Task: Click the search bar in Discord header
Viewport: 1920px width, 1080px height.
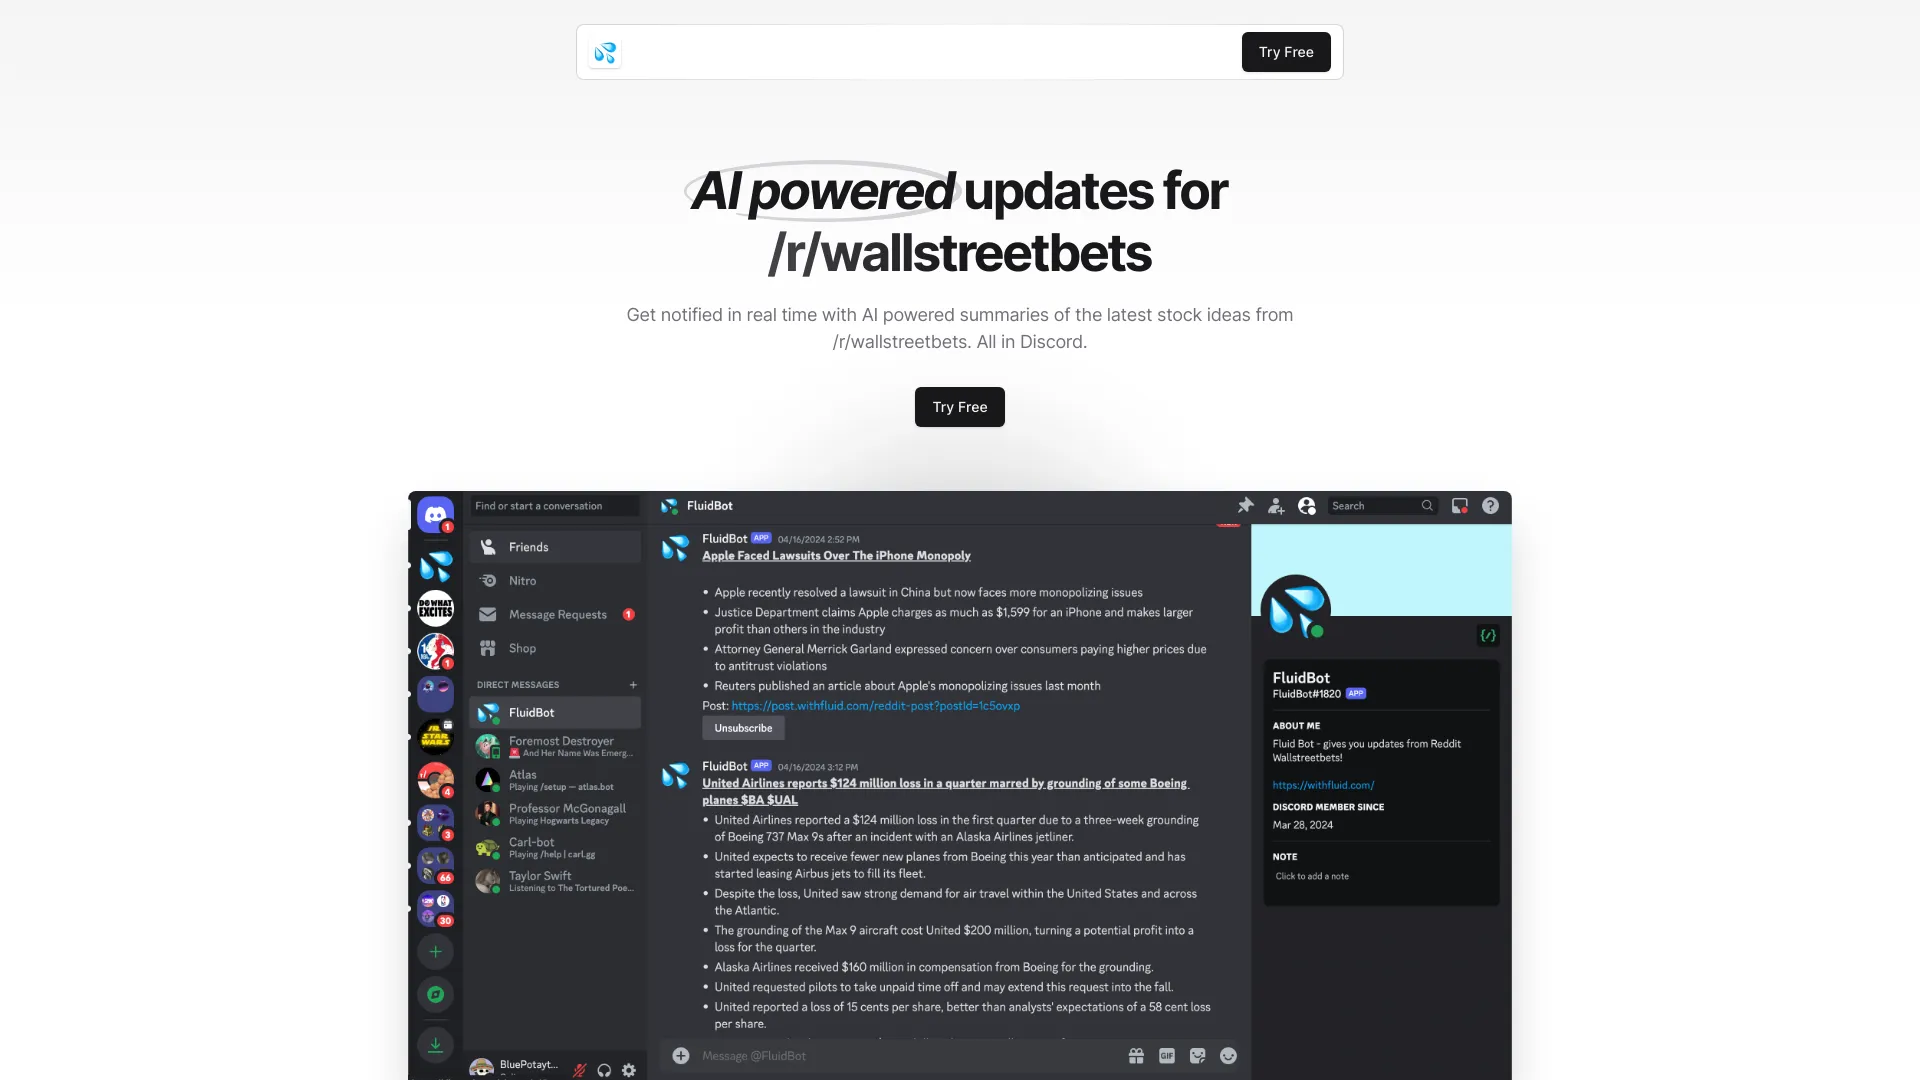Action: [1377, 505]
